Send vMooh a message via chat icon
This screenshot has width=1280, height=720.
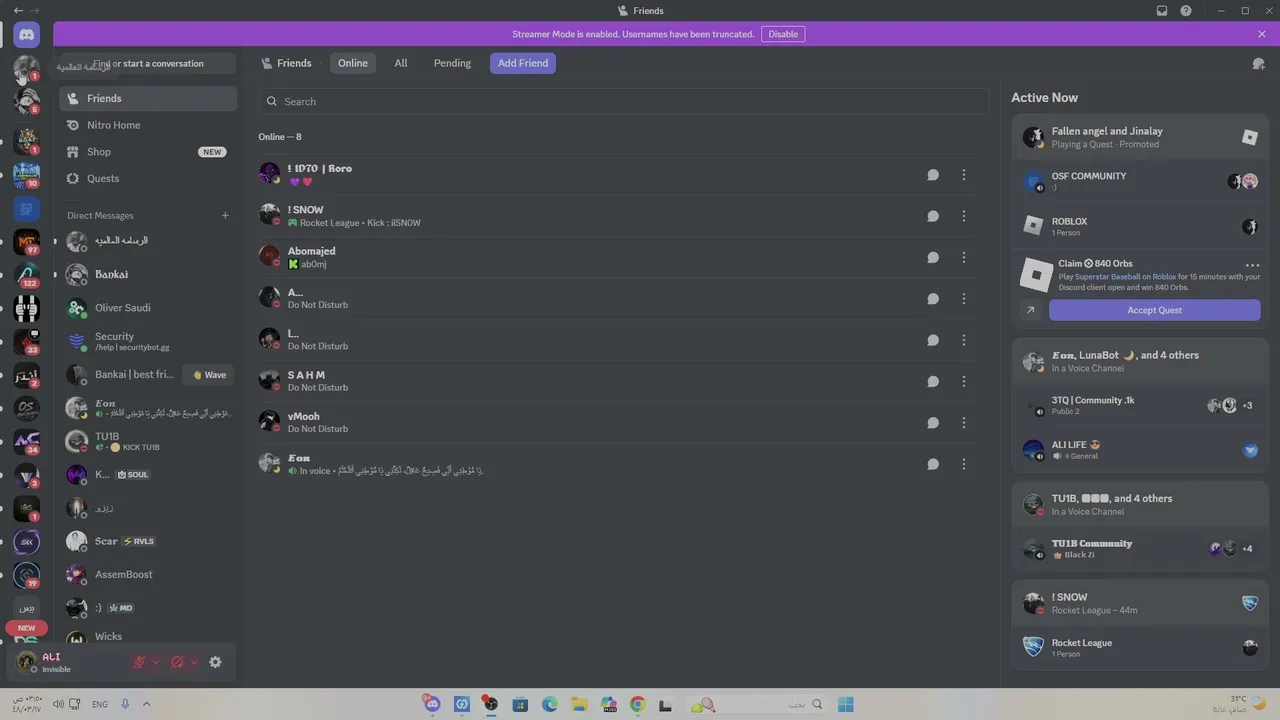(933, 423)
